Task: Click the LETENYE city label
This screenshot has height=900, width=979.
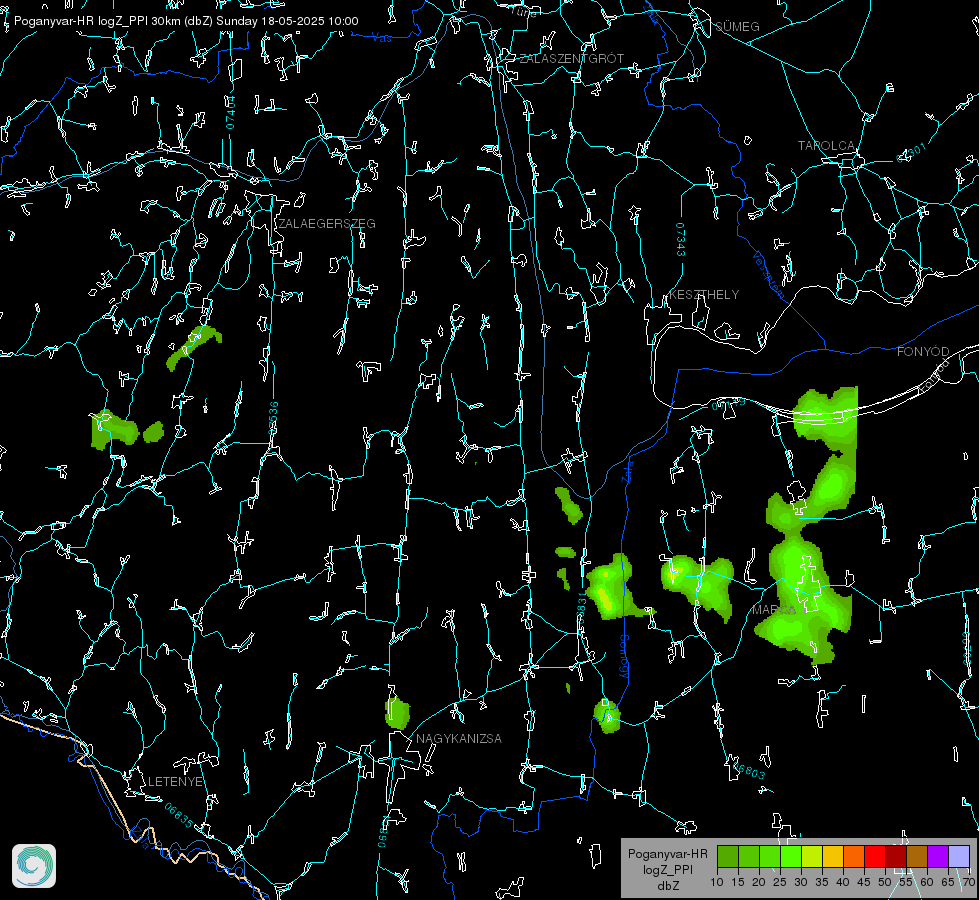Action: tap(175, 781)
